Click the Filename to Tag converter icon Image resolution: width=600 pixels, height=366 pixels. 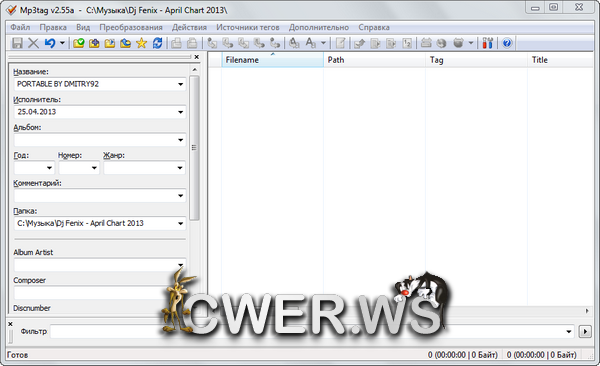(x=228, y=43)
